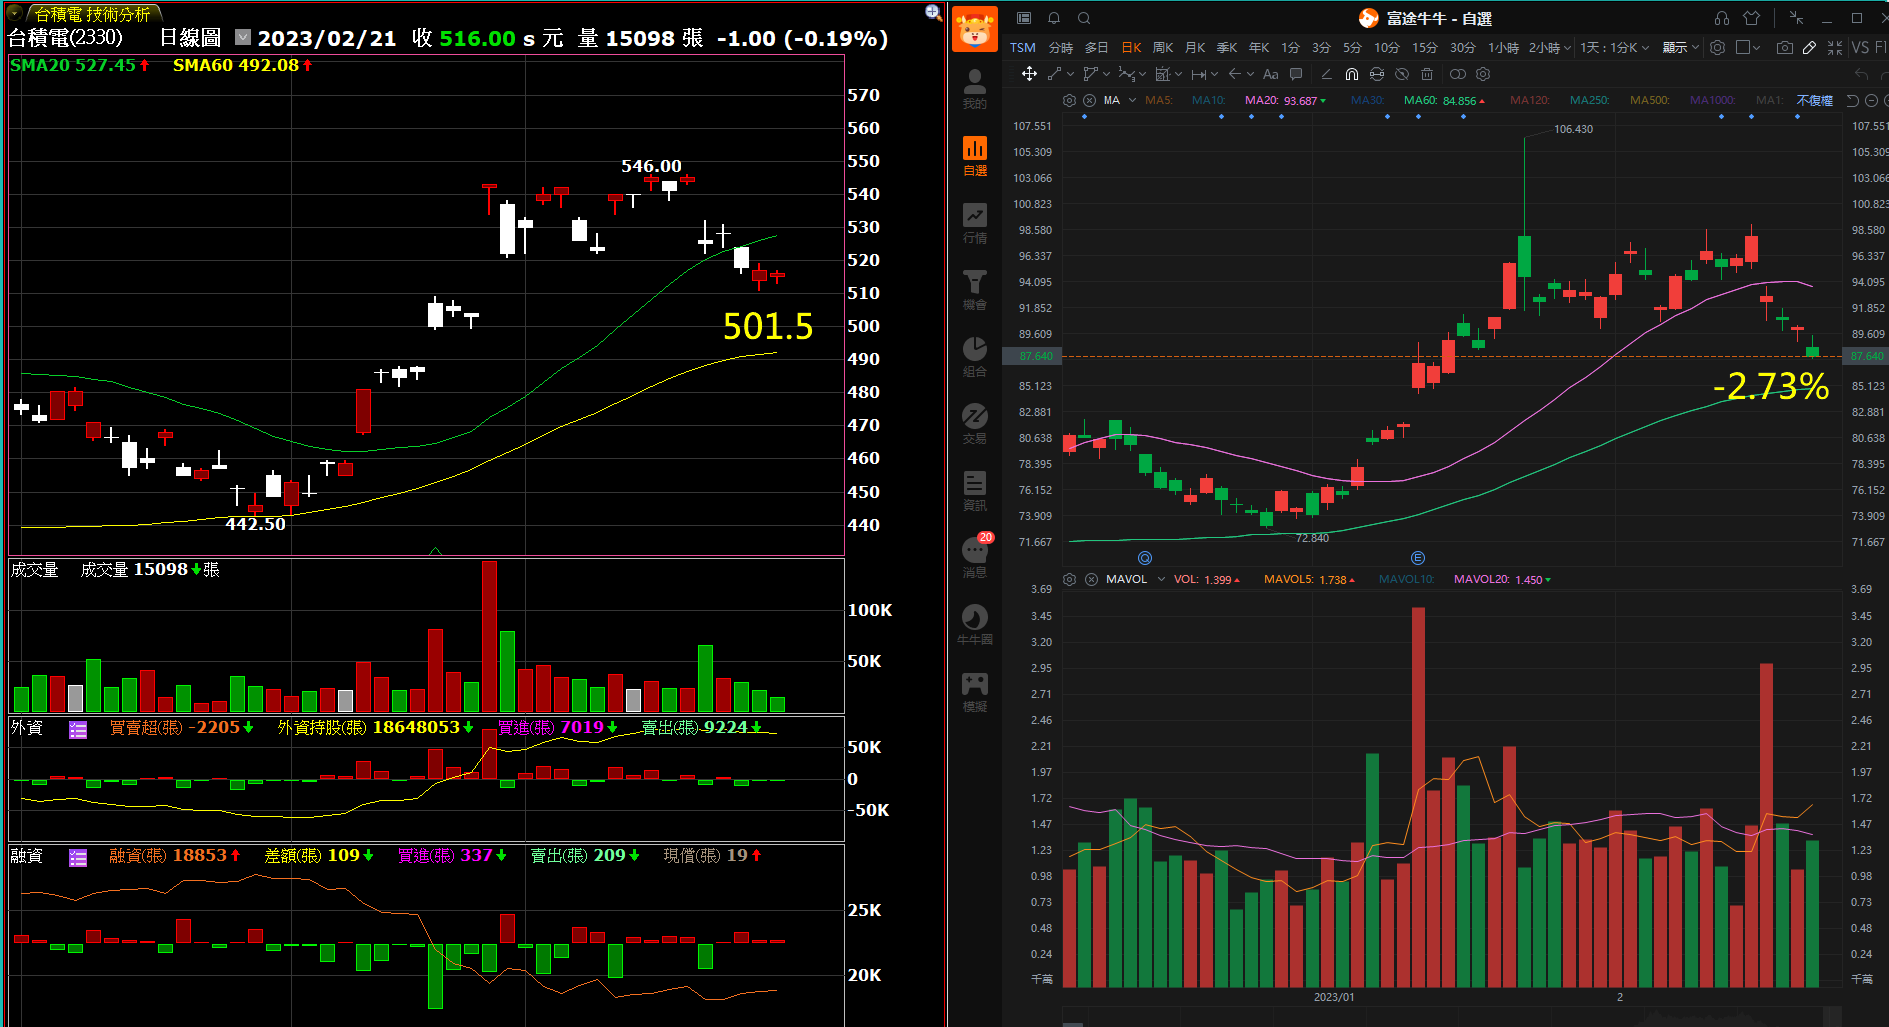
Task: Open the 顯示 display dropdown
Action: click(1681, 47)
